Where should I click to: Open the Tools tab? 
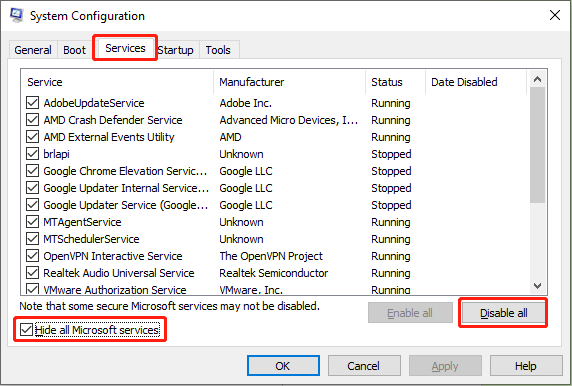pos(218,50)
